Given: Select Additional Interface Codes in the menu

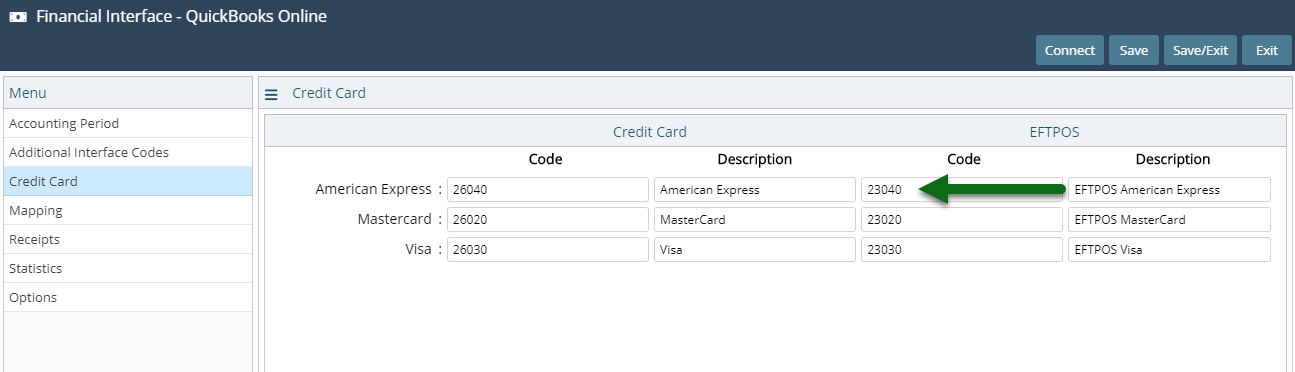Looking at the screenshot, I should tap(128, 153).
